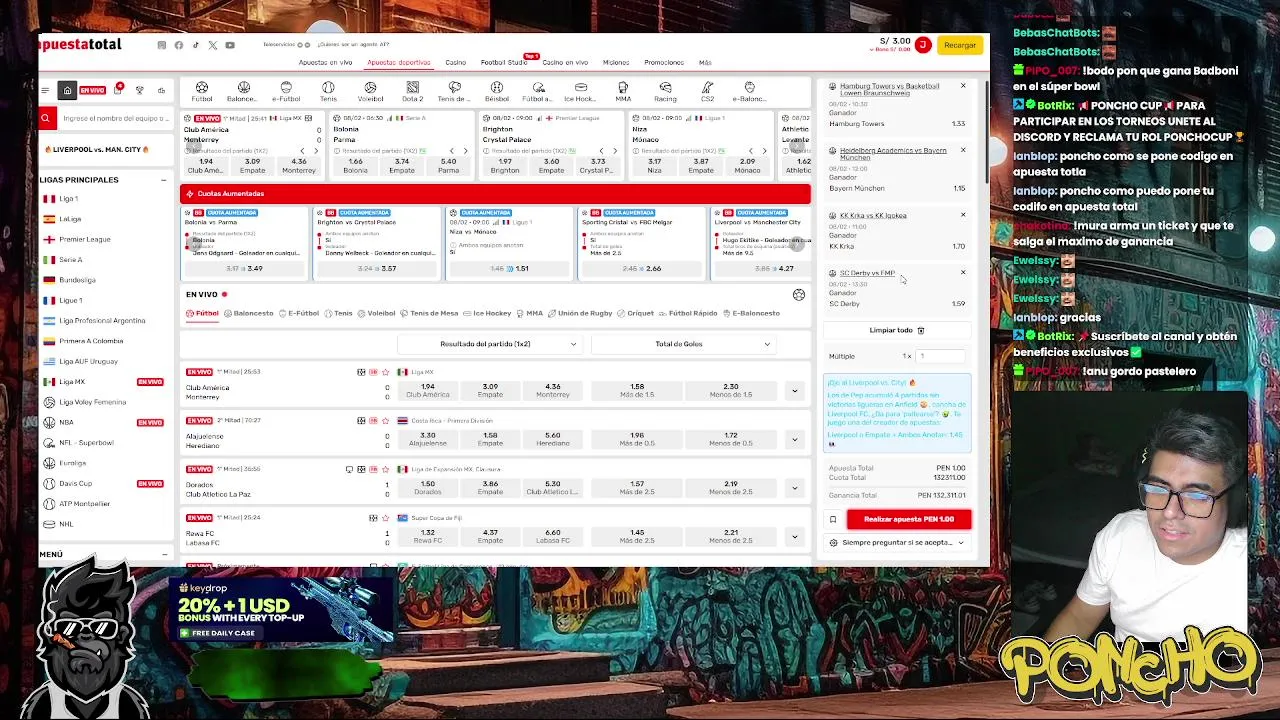The image size is (1280, 720).
Task: Open the Misiones tab
Action: pos(616,62)
